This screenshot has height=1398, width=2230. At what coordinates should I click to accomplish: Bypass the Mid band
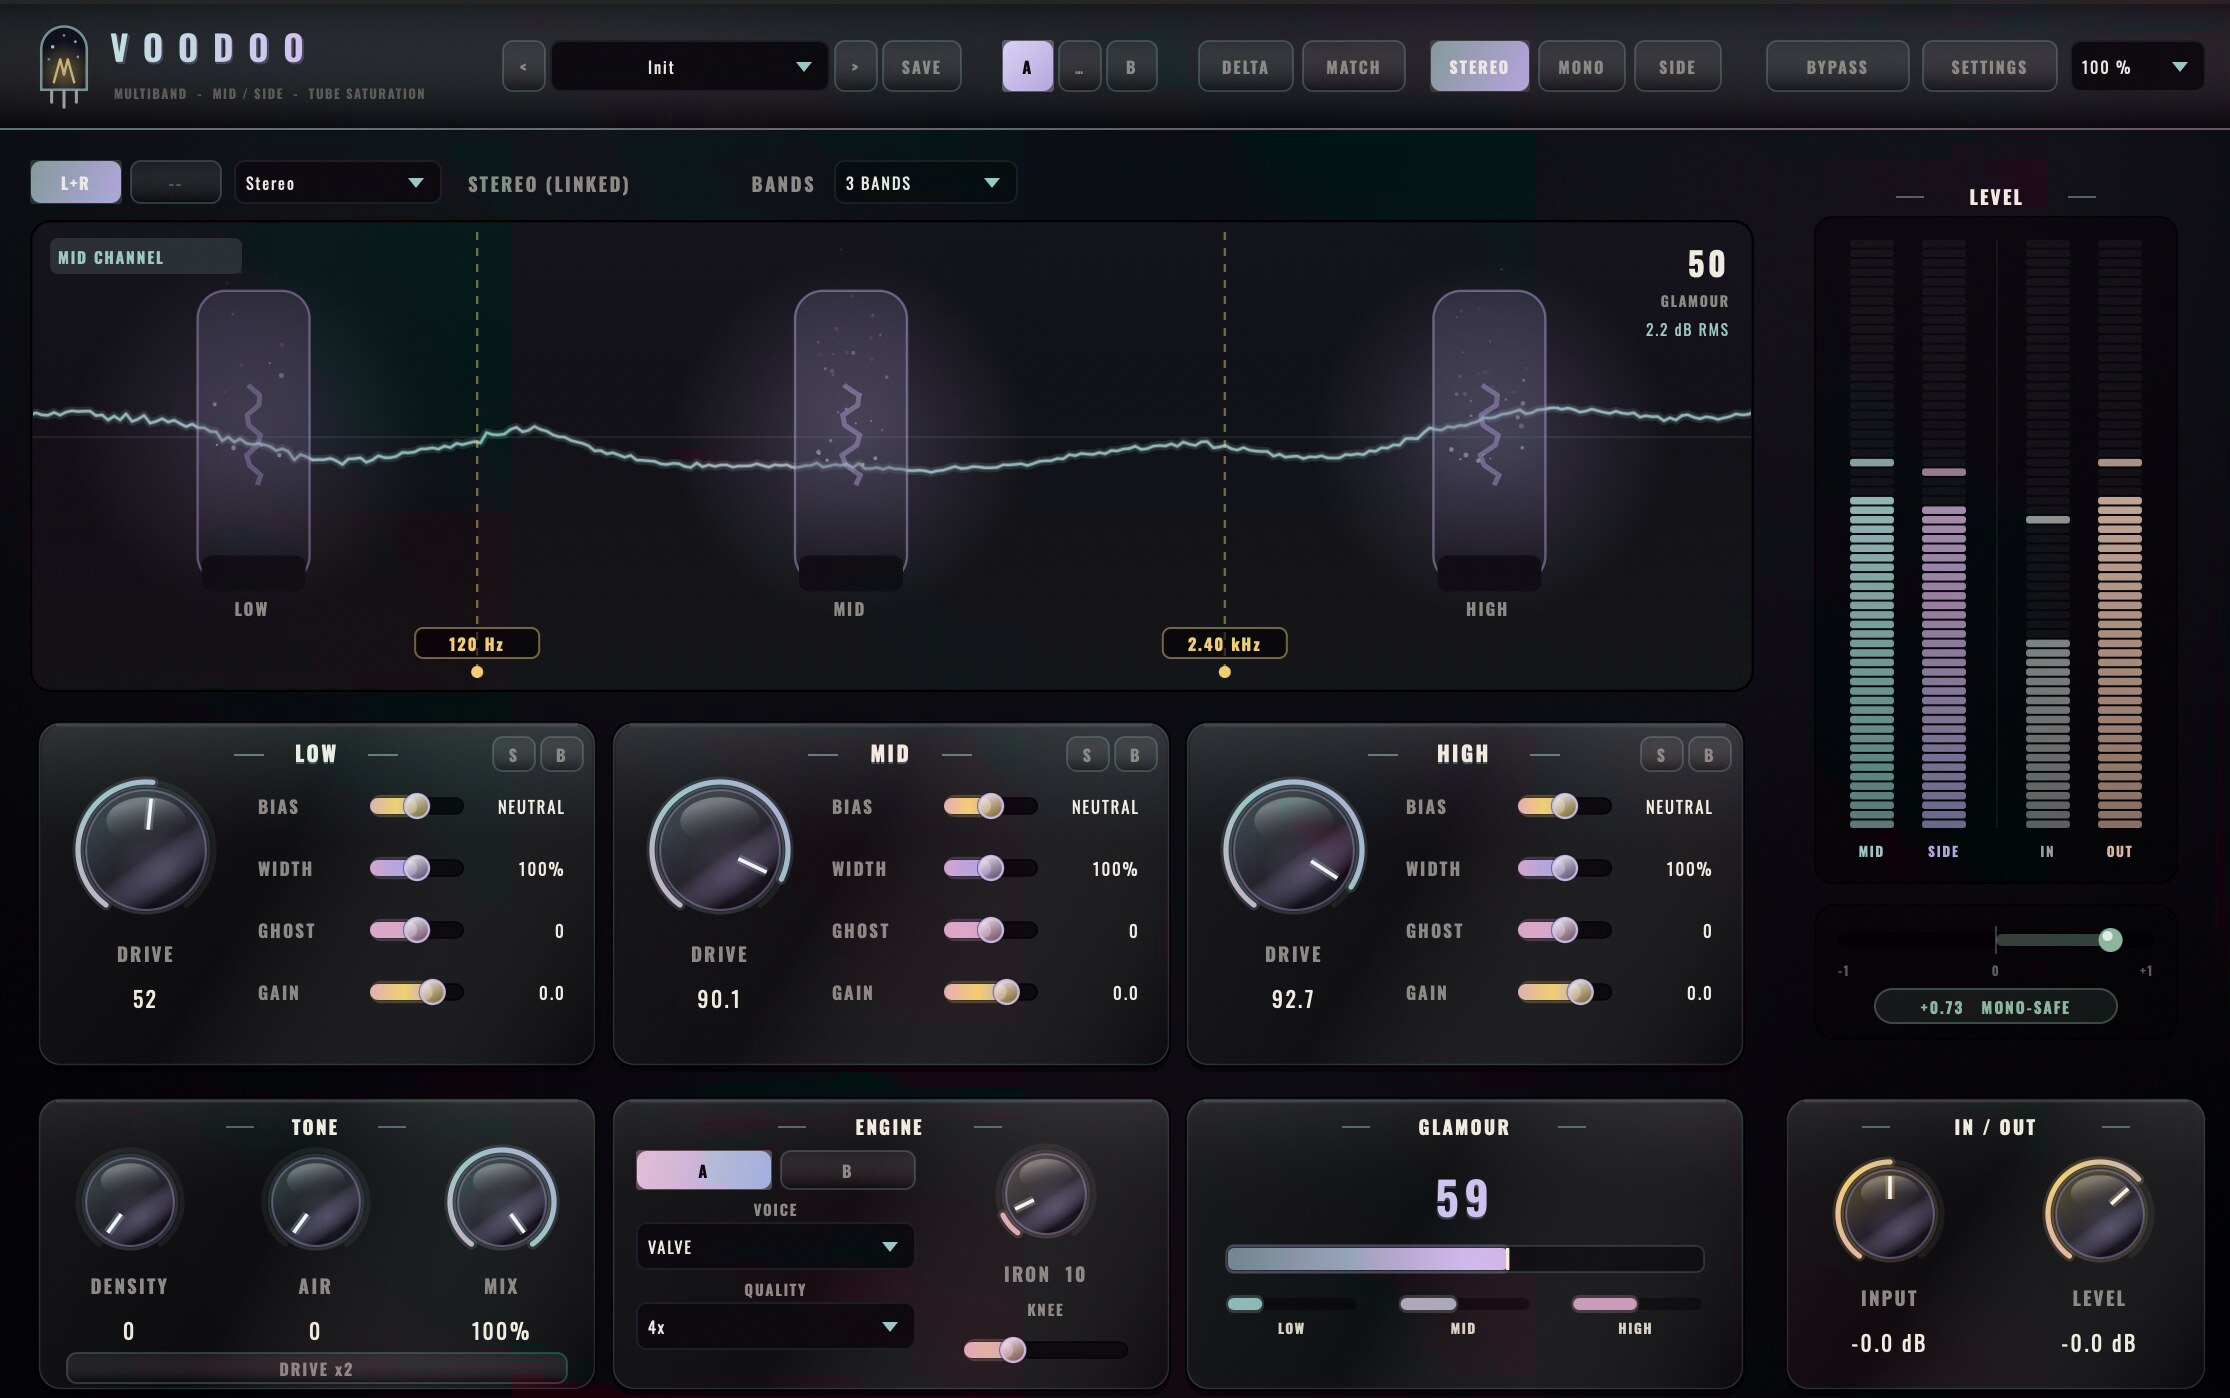[x=1135, y=755]
